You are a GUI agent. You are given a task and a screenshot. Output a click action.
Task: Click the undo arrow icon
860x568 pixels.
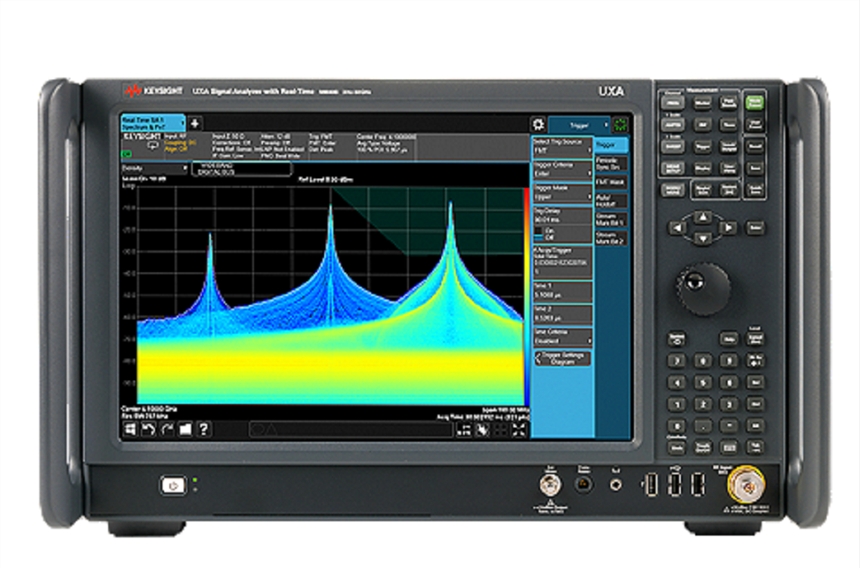coord(148,429)
